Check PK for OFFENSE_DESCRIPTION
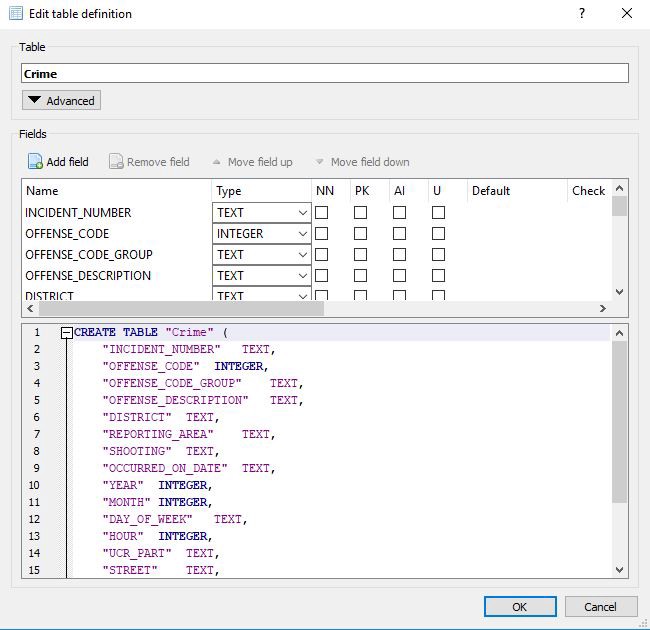The height and width of the screenshot is (630, 650). pyautogui.click(x=360, y=276)
